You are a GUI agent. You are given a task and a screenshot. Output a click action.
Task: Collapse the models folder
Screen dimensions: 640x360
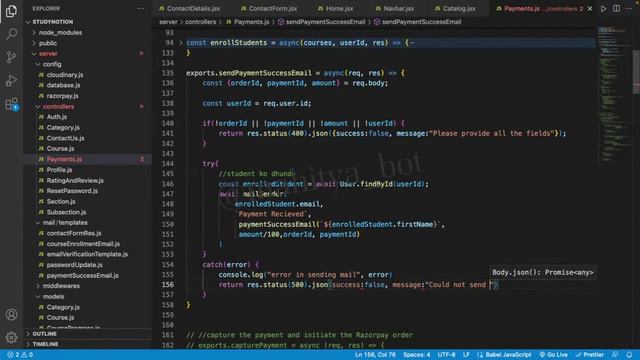[88, 296]
